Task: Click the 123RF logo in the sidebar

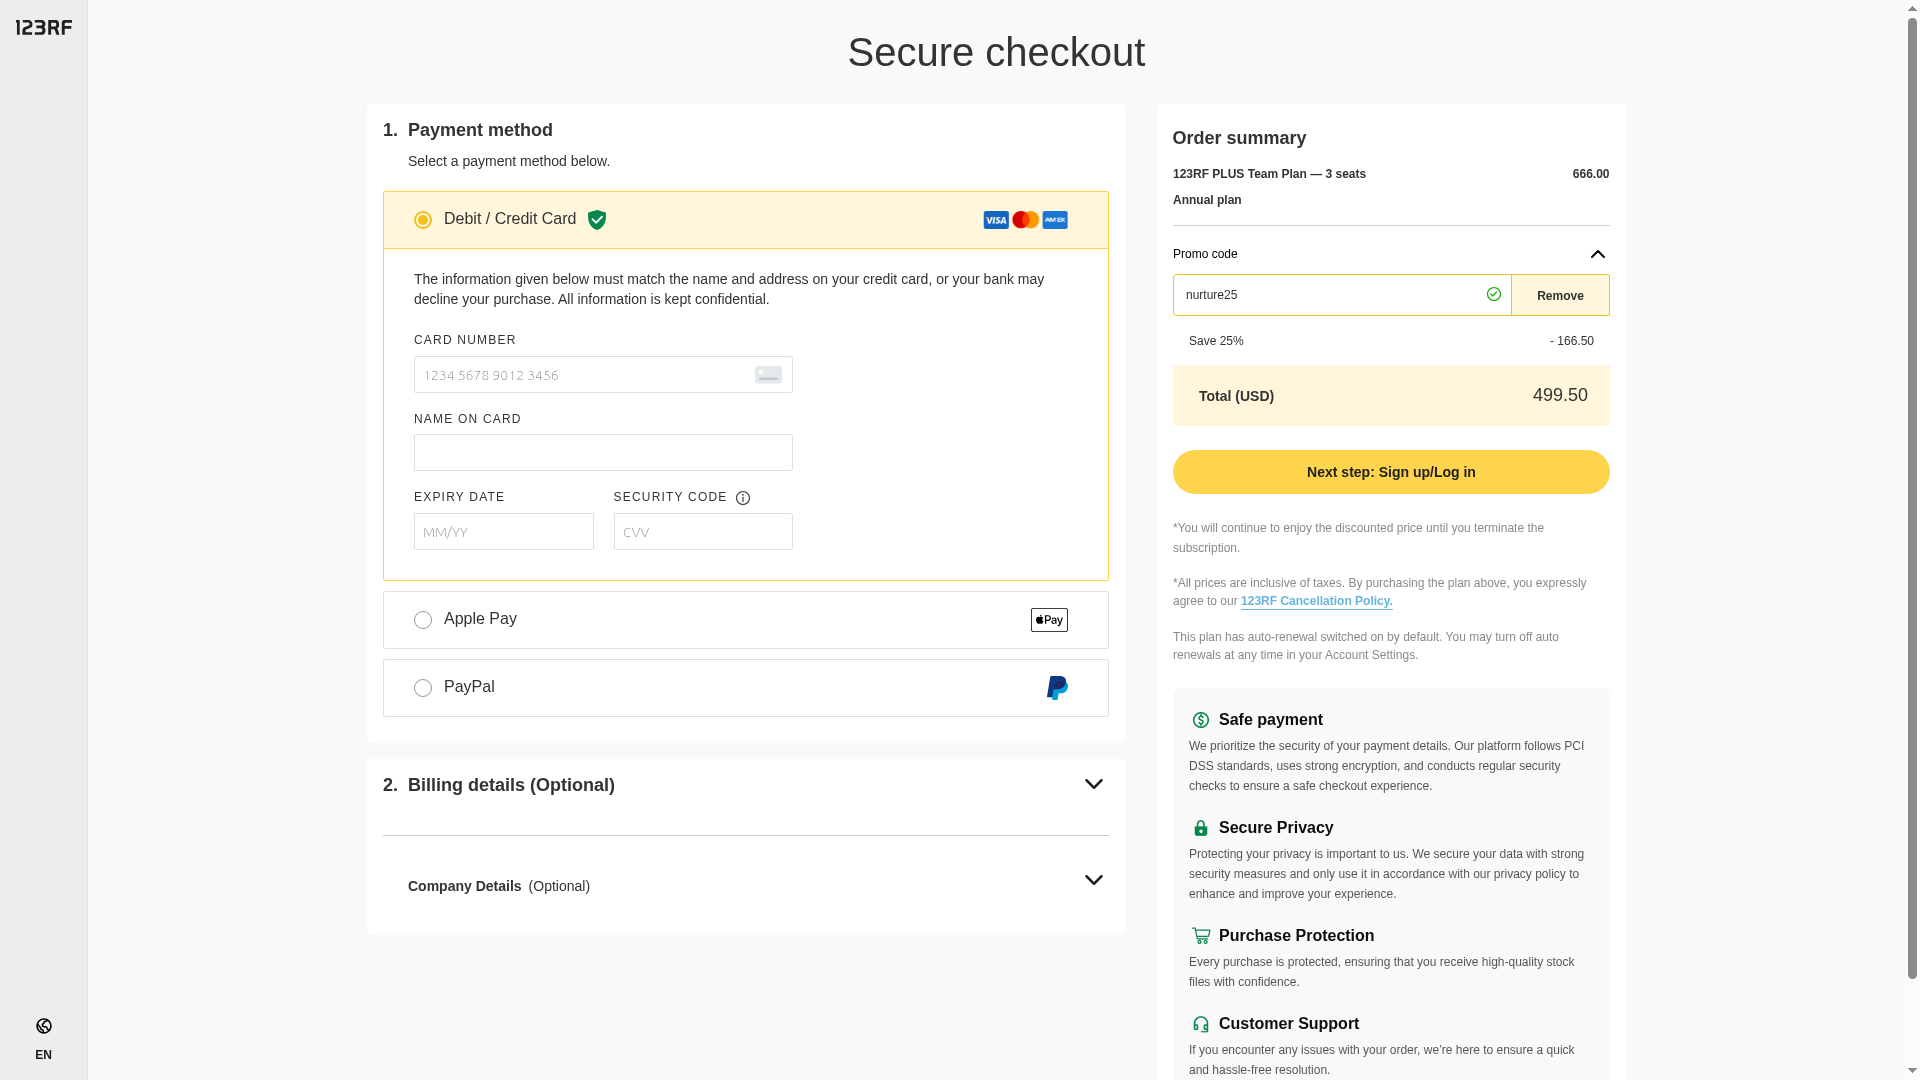Action: [44, 28]
